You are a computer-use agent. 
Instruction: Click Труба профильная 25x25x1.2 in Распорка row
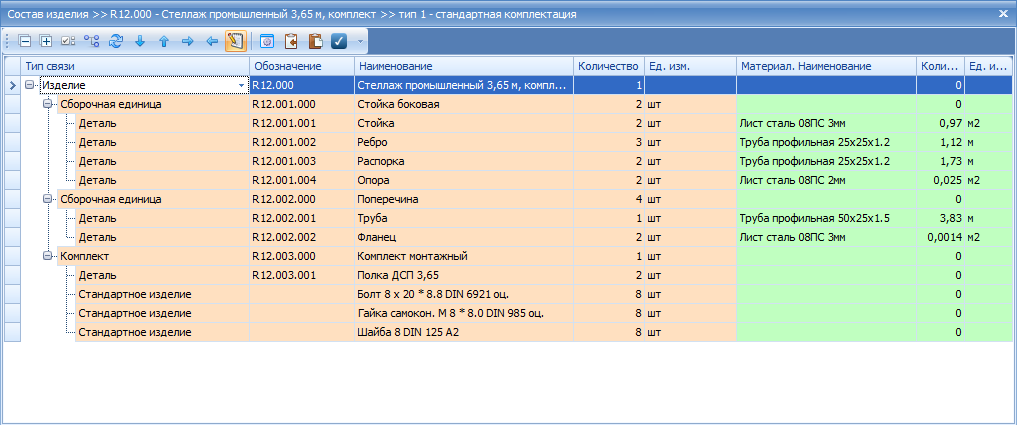pos(826,161)
